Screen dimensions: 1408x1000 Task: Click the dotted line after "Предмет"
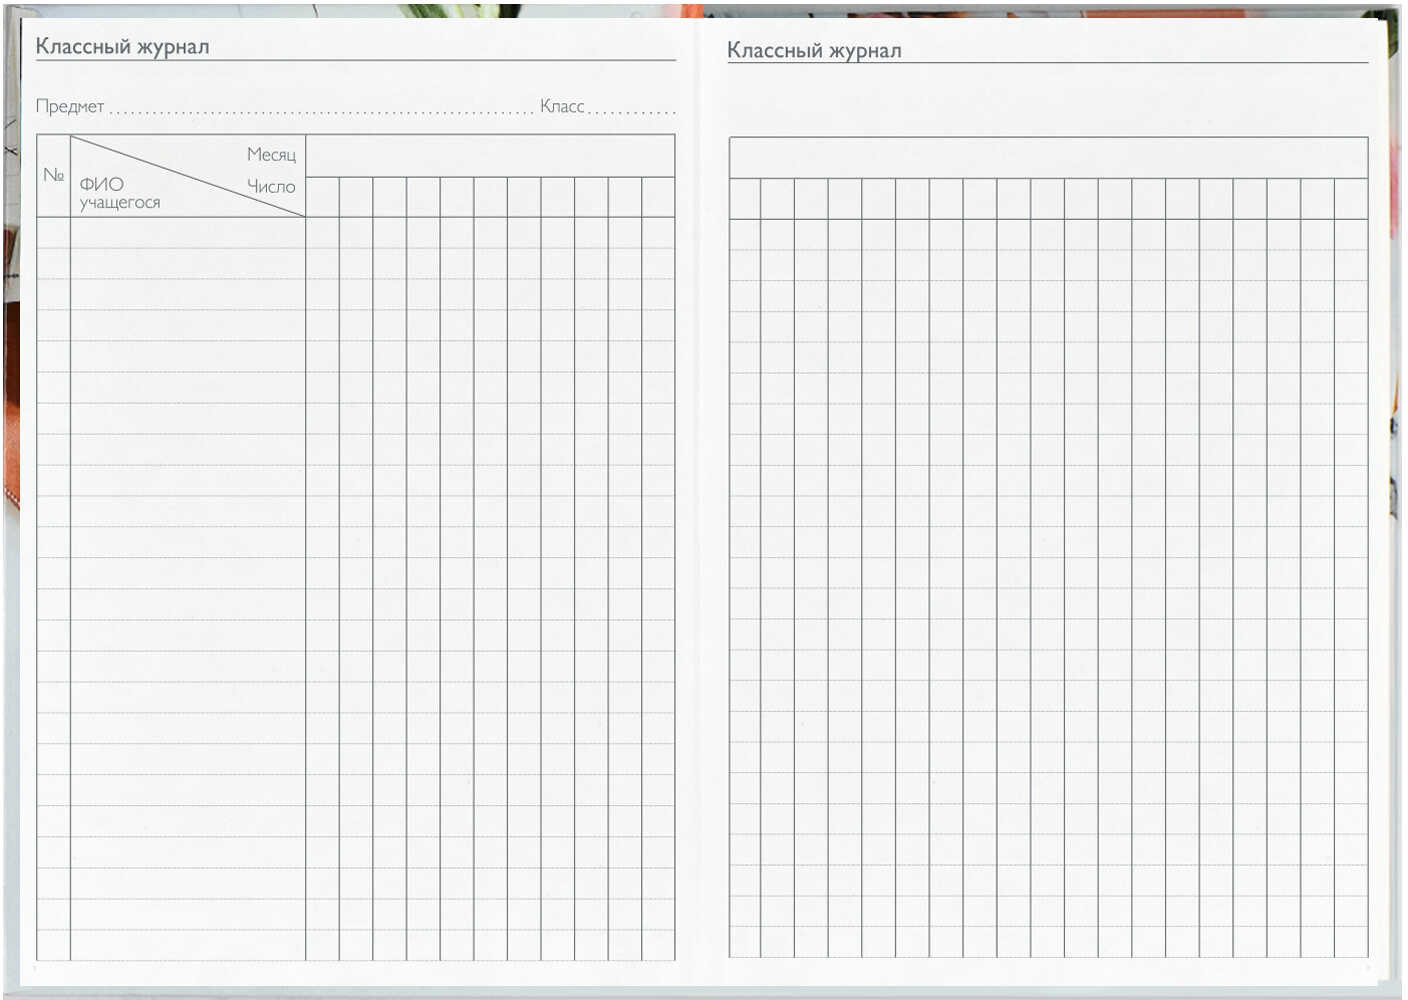tap(320, 110)
